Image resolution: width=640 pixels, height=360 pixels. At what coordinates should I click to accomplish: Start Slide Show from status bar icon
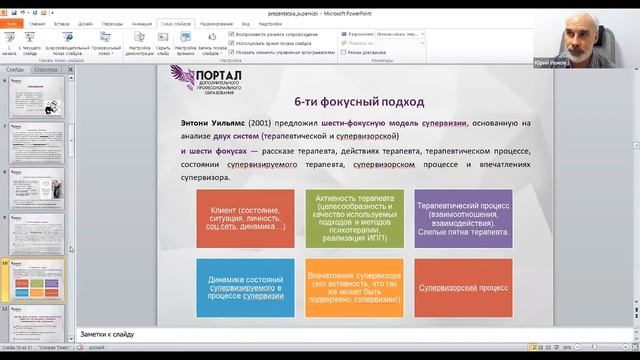[556, 347]
